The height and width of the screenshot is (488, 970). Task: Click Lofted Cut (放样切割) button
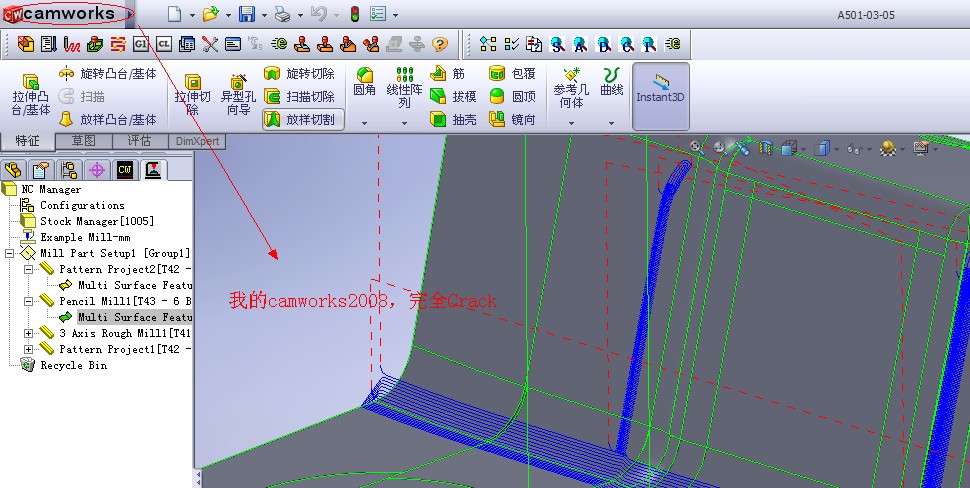coord(303,119)
